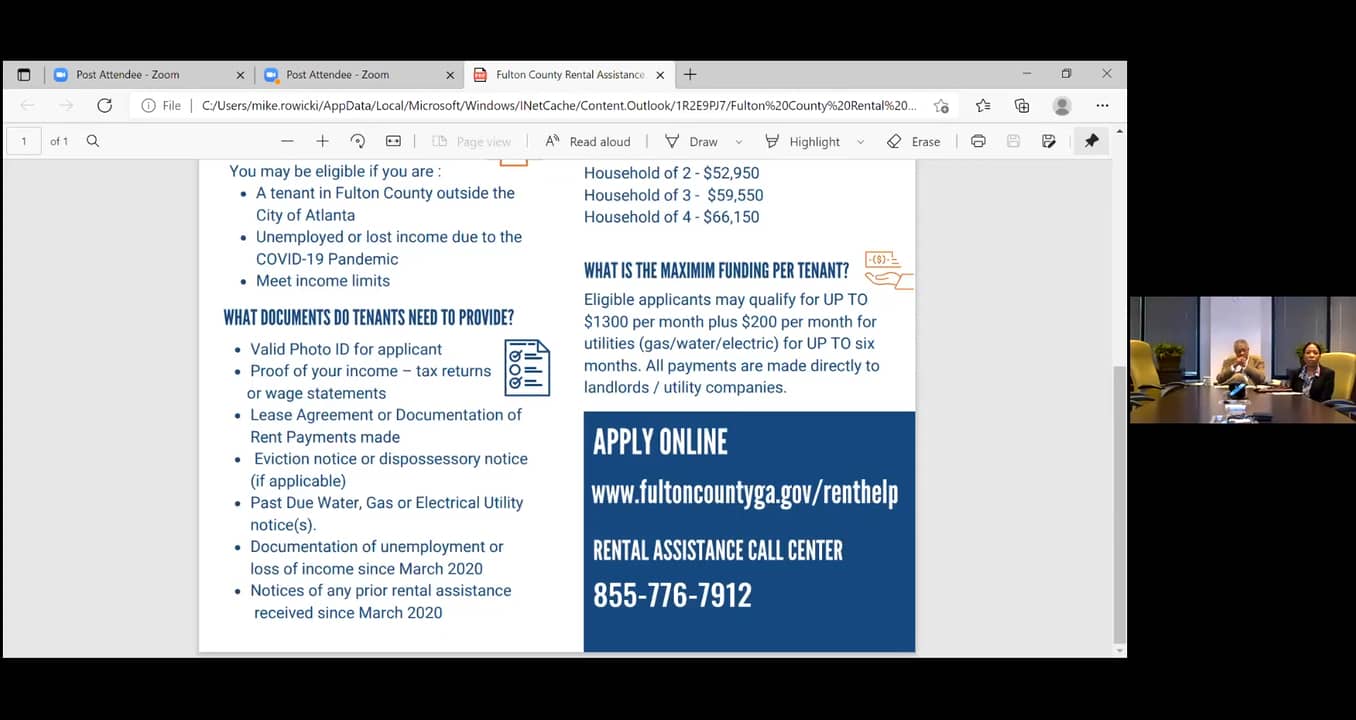Open the browser profile avatar

1062,105
